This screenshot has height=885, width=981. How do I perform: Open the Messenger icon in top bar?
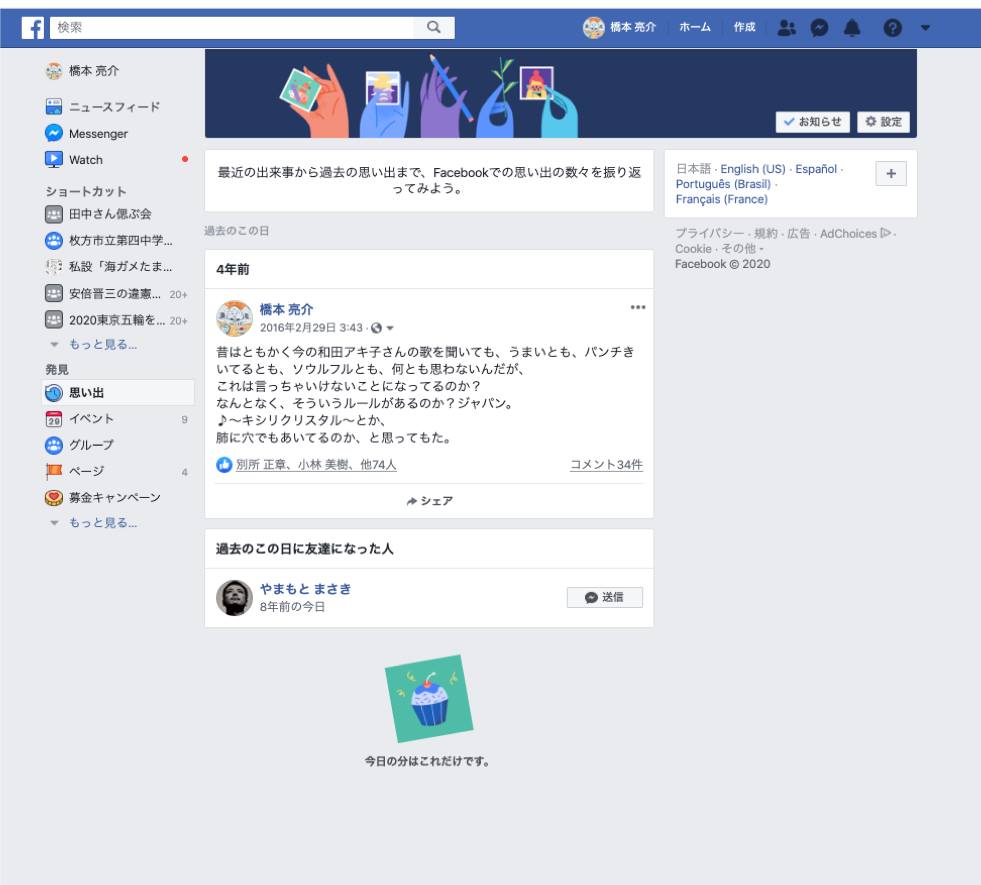tap(819, 28)
